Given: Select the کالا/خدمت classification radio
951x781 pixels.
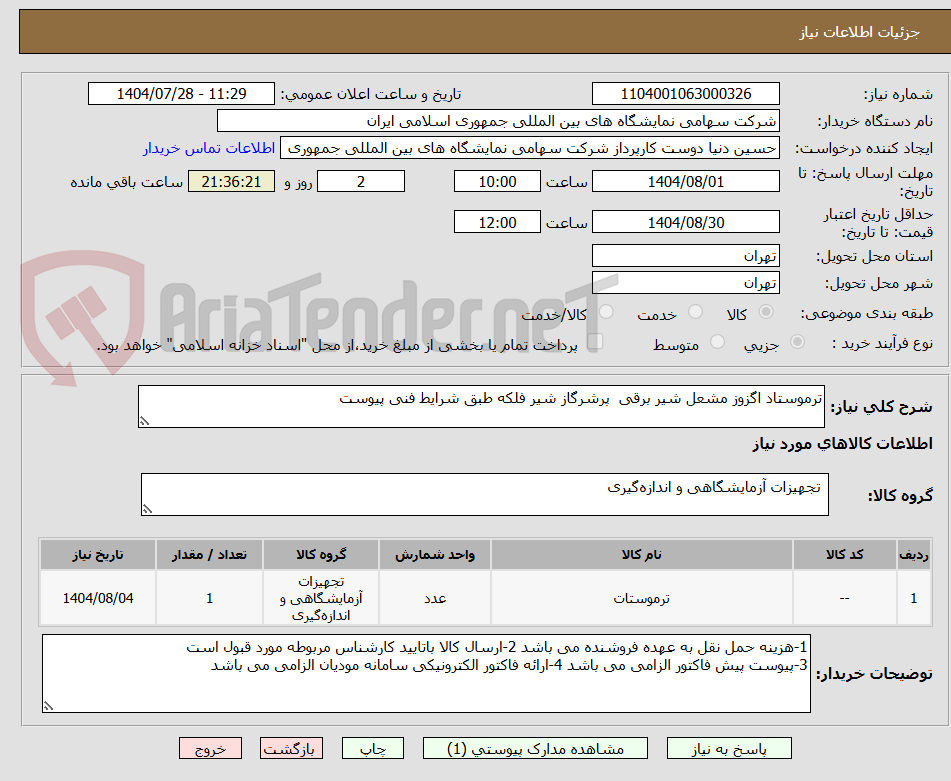Looking at the screenshot, I should pyautogui.click(x=606, y=313).
